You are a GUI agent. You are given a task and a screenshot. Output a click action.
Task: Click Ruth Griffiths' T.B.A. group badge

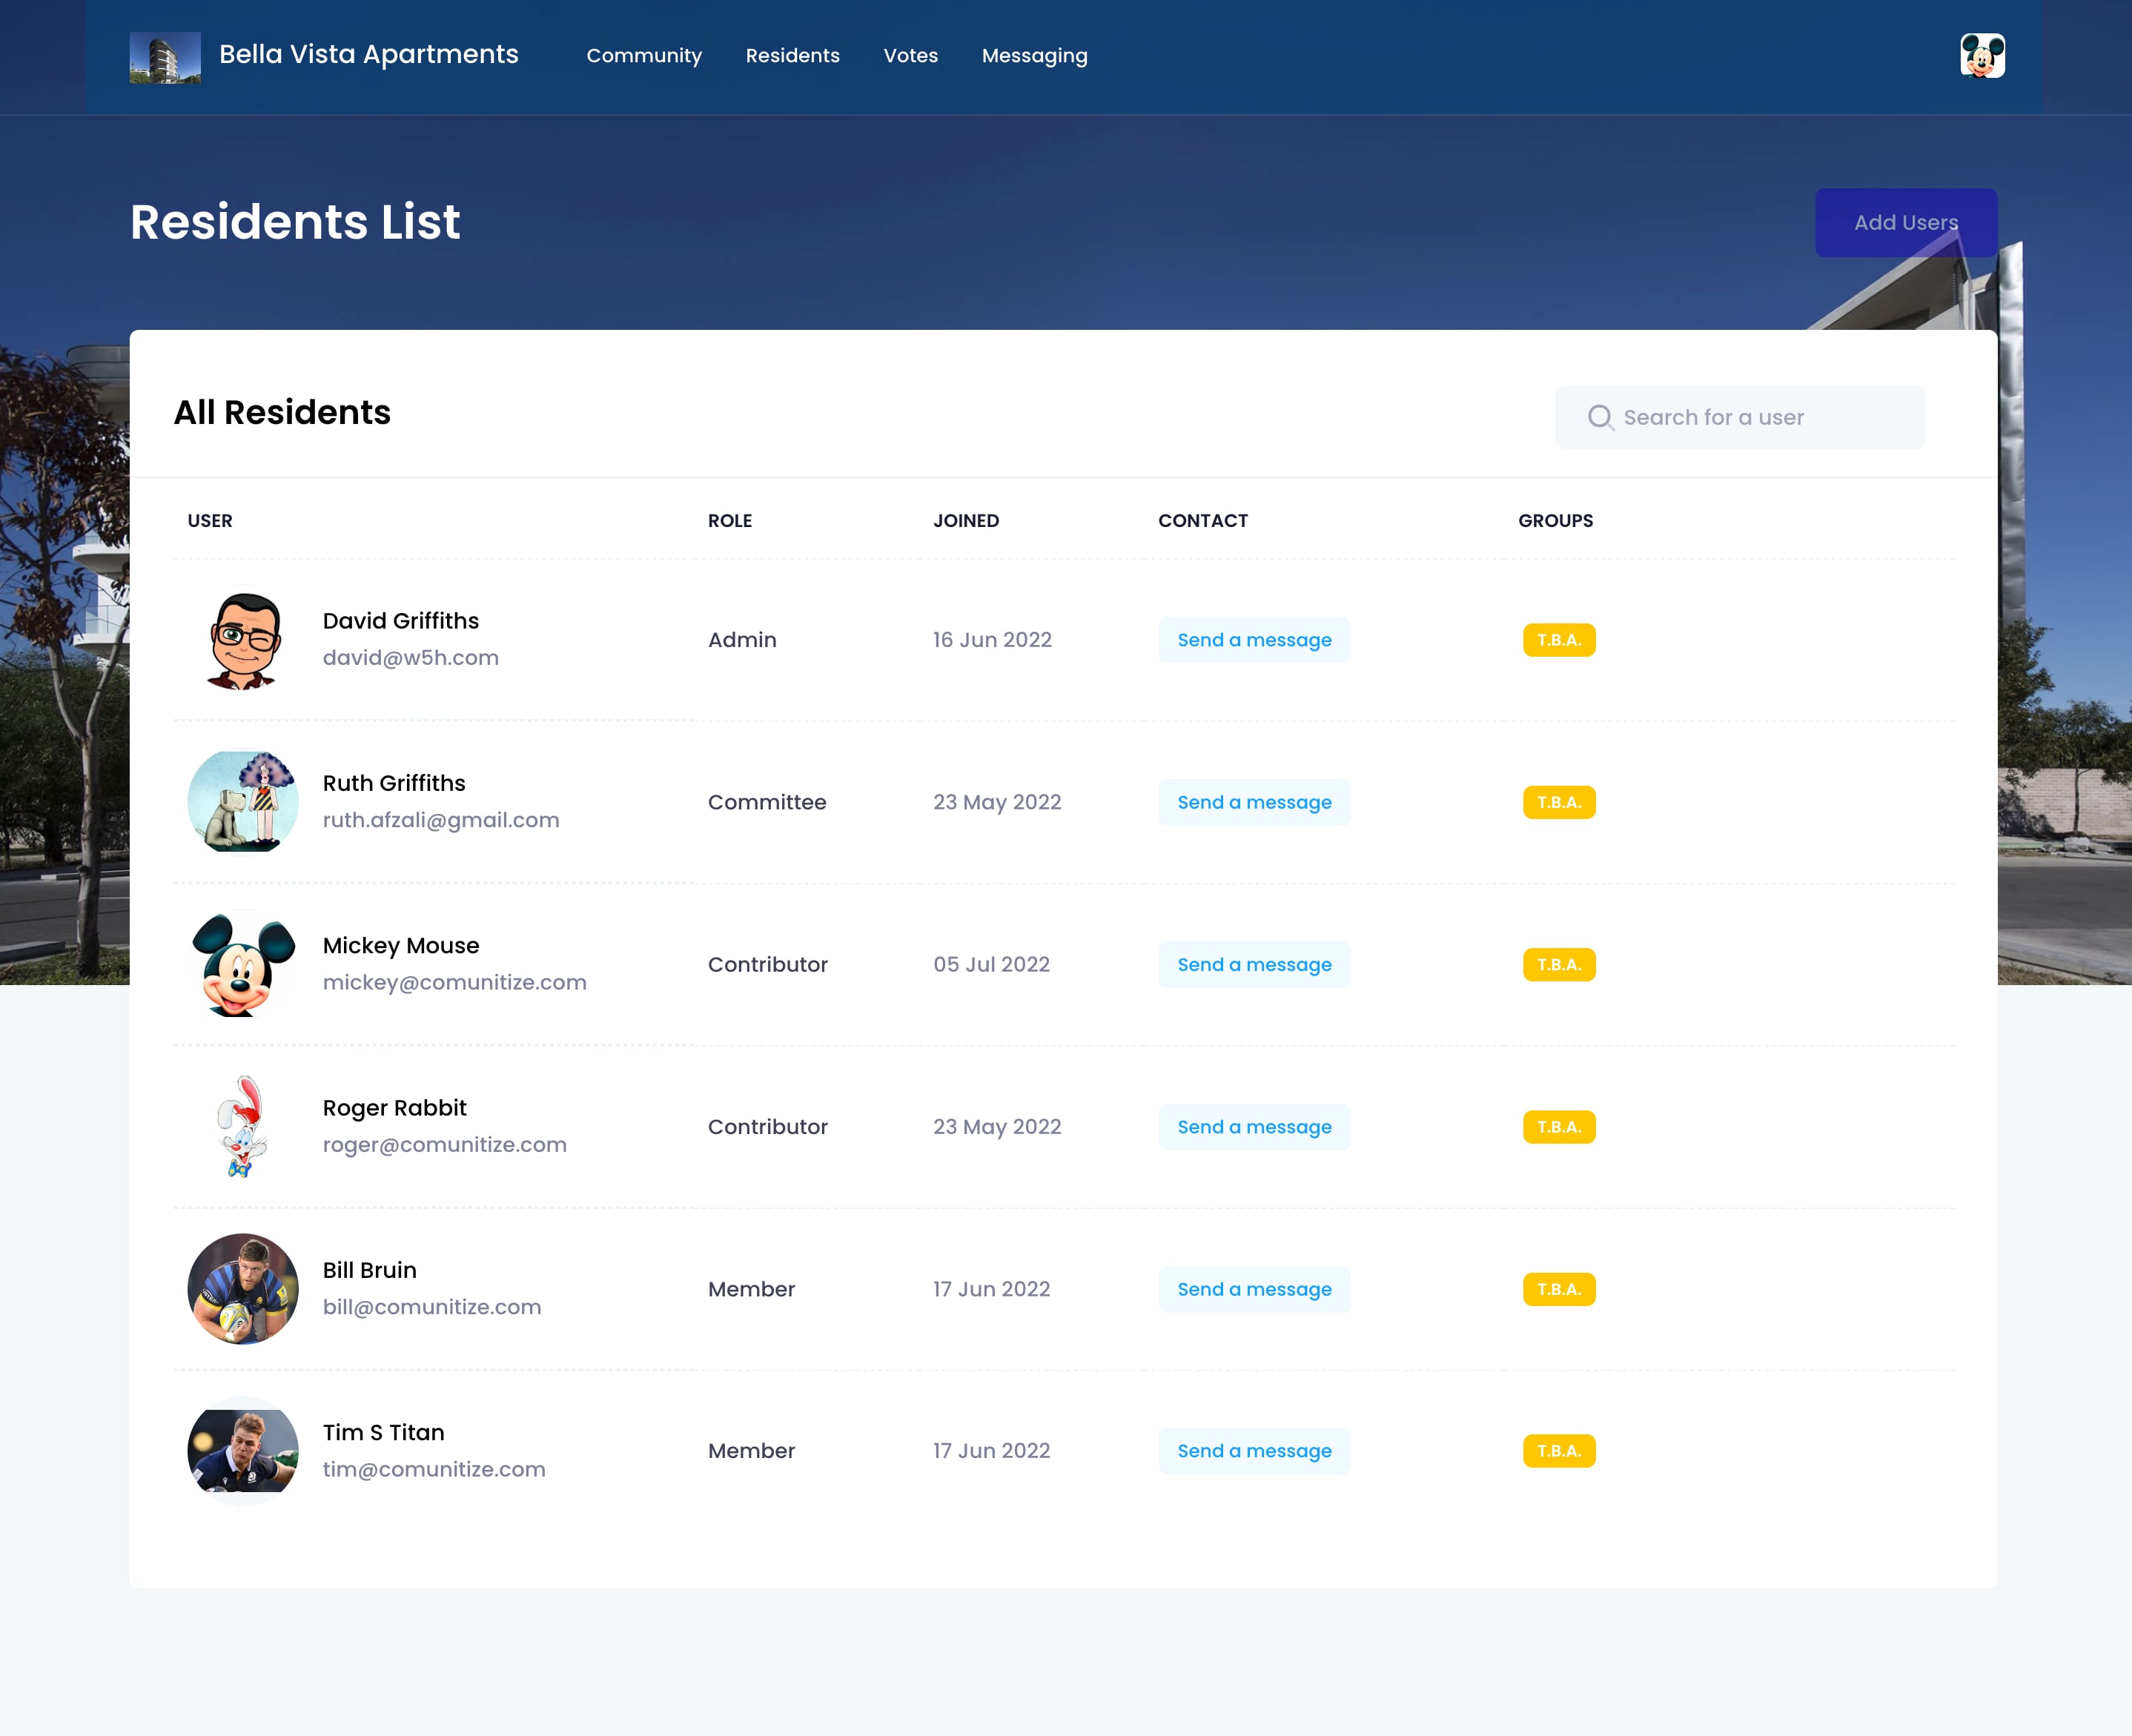coord(1558,802)
